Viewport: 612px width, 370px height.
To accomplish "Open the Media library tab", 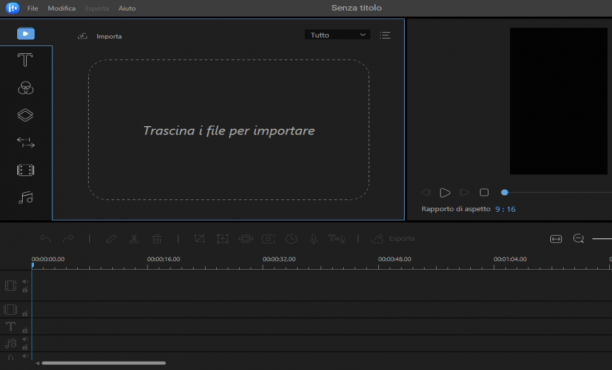I will click(26, 34).
